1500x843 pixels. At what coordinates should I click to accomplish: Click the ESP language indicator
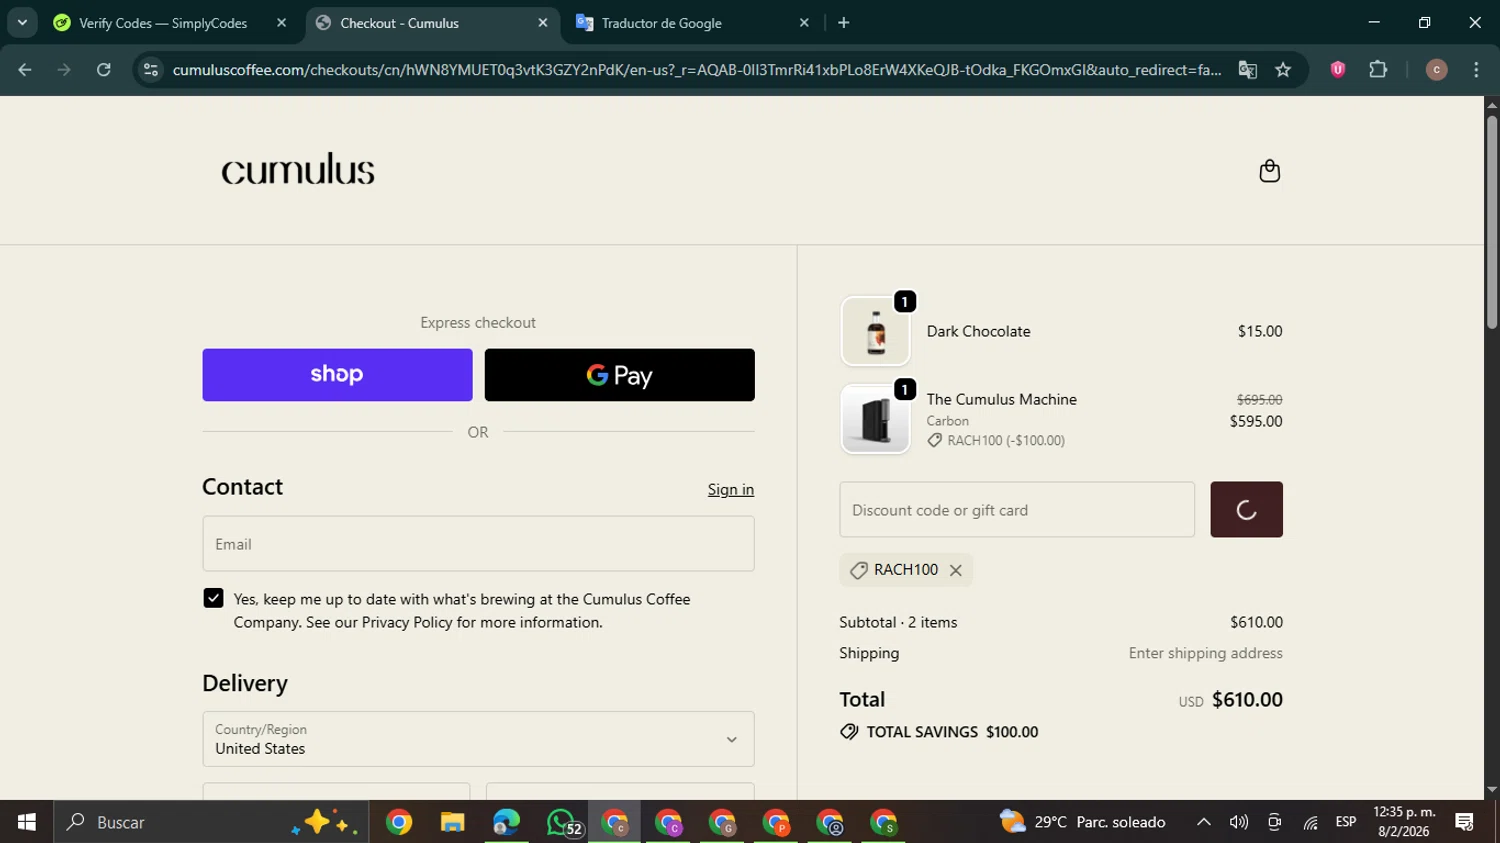pos(1346,822)
